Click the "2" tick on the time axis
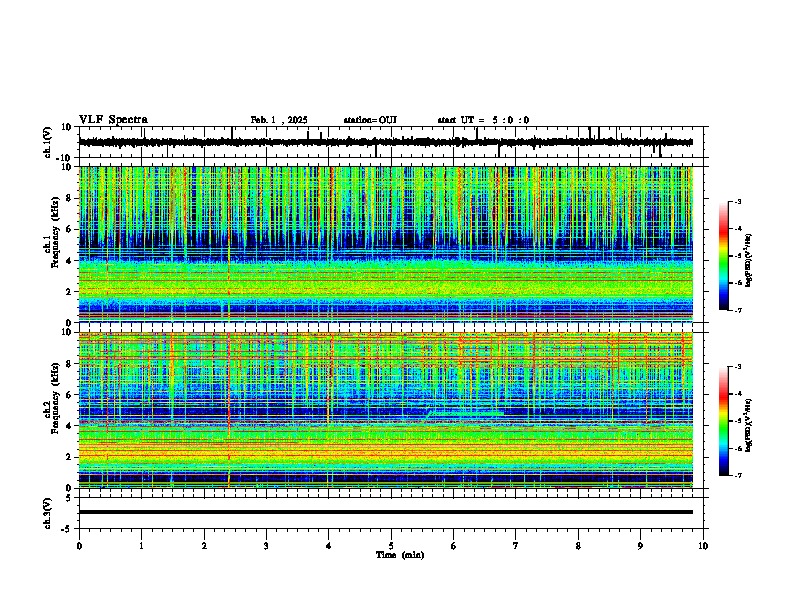The height and width of the screenshot is (612, 792). point(204,546)
